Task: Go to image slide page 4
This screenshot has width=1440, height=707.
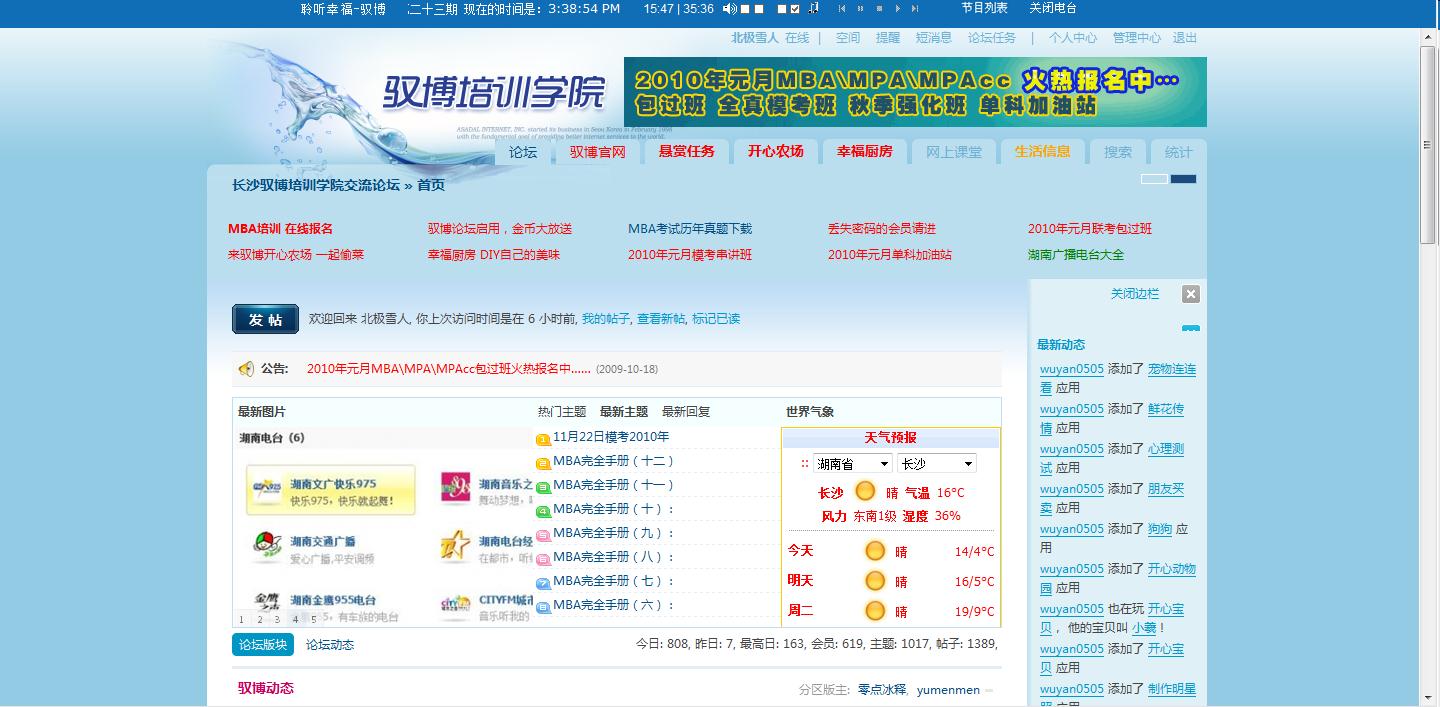Action: click(295, 619)
